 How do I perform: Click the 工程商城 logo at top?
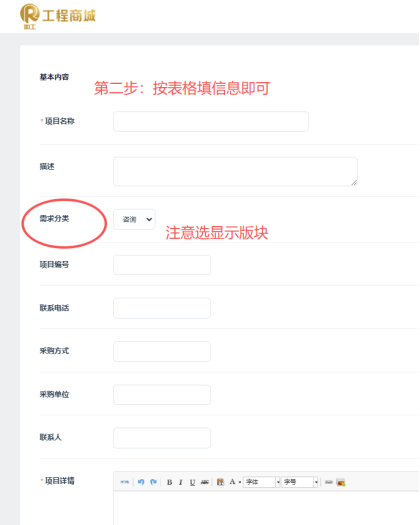58,16
